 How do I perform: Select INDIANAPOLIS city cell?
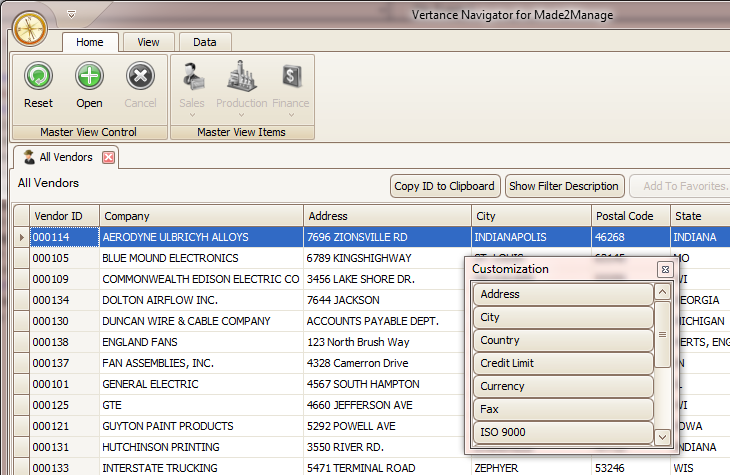tap(531, 237)
